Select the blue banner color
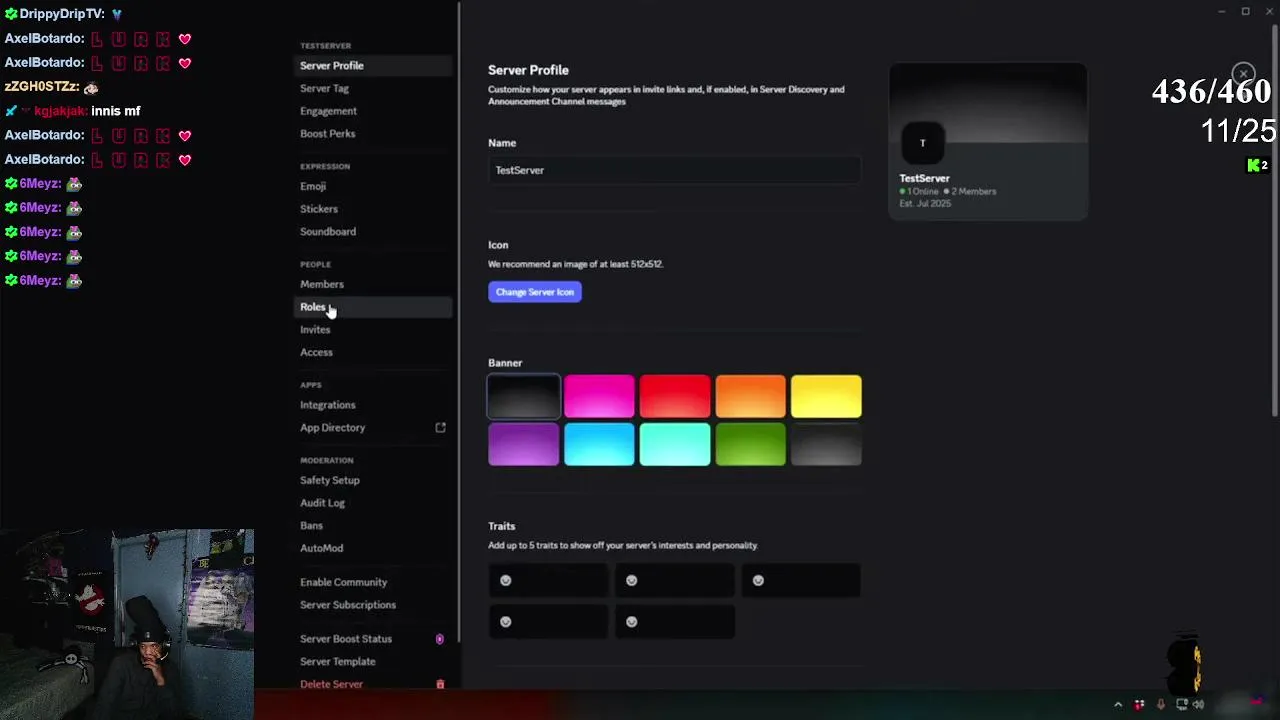 click(599, 444)
